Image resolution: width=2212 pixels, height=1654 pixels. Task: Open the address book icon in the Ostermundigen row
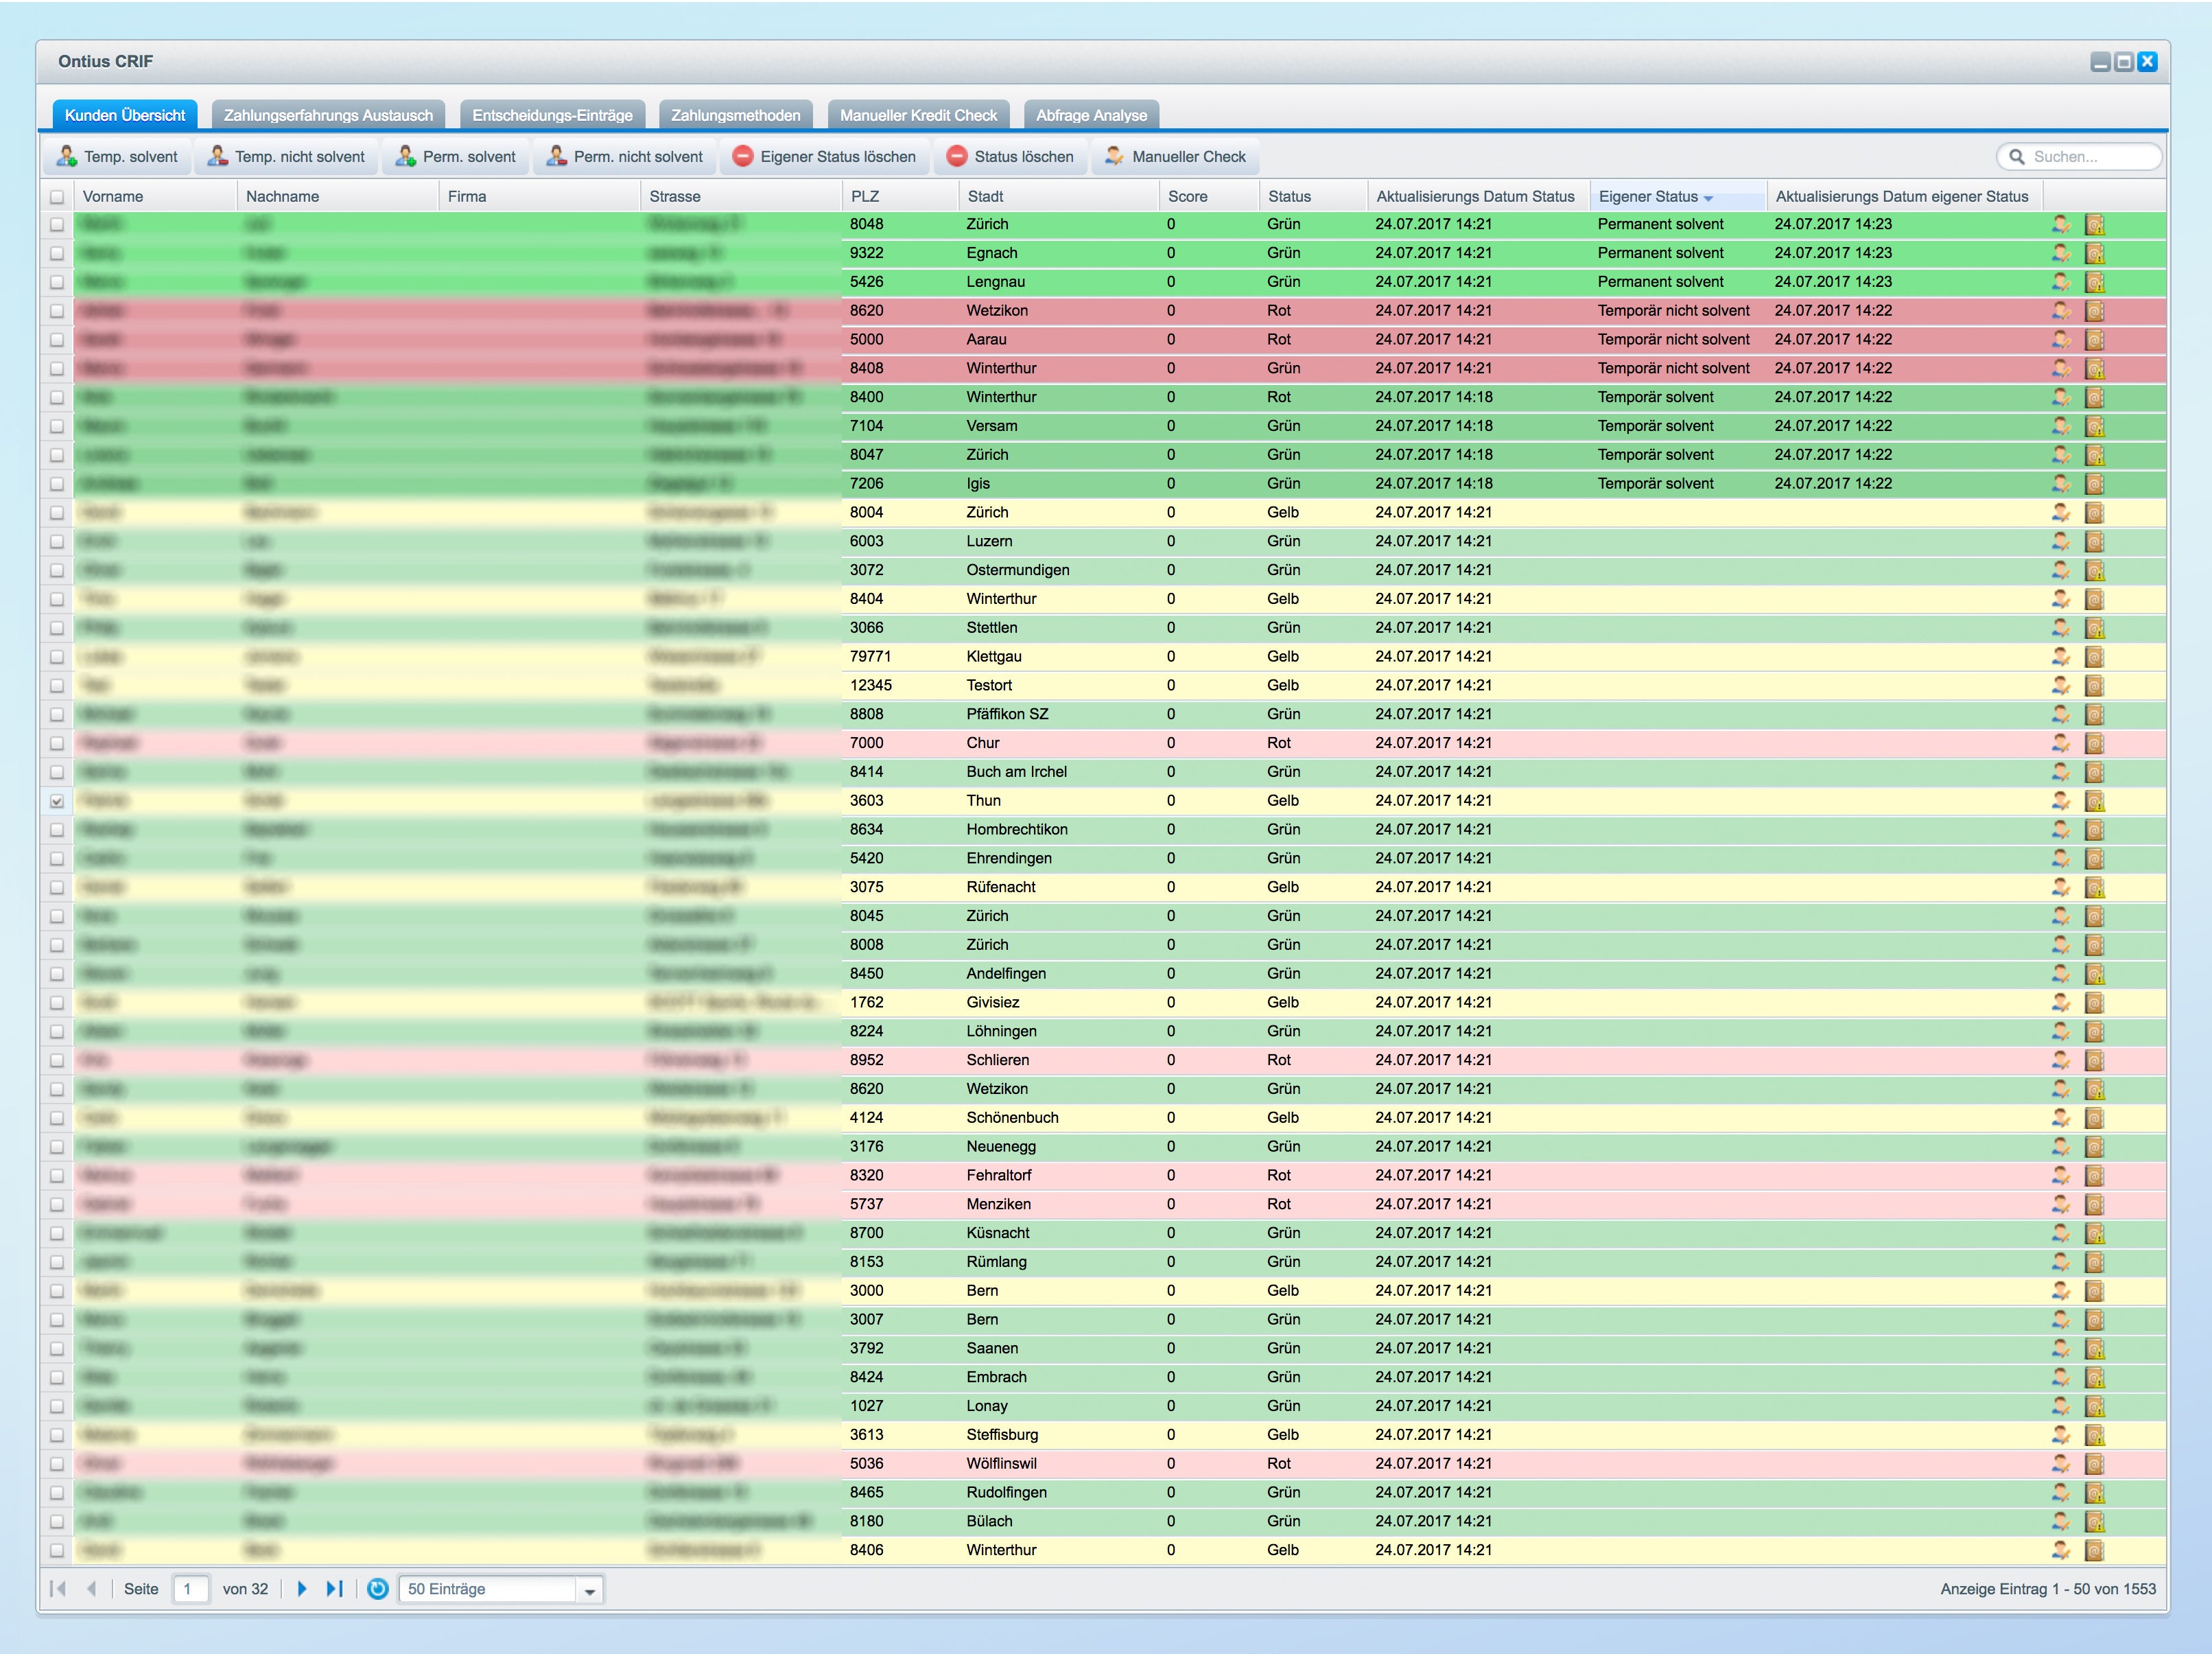pos(2095,570)
